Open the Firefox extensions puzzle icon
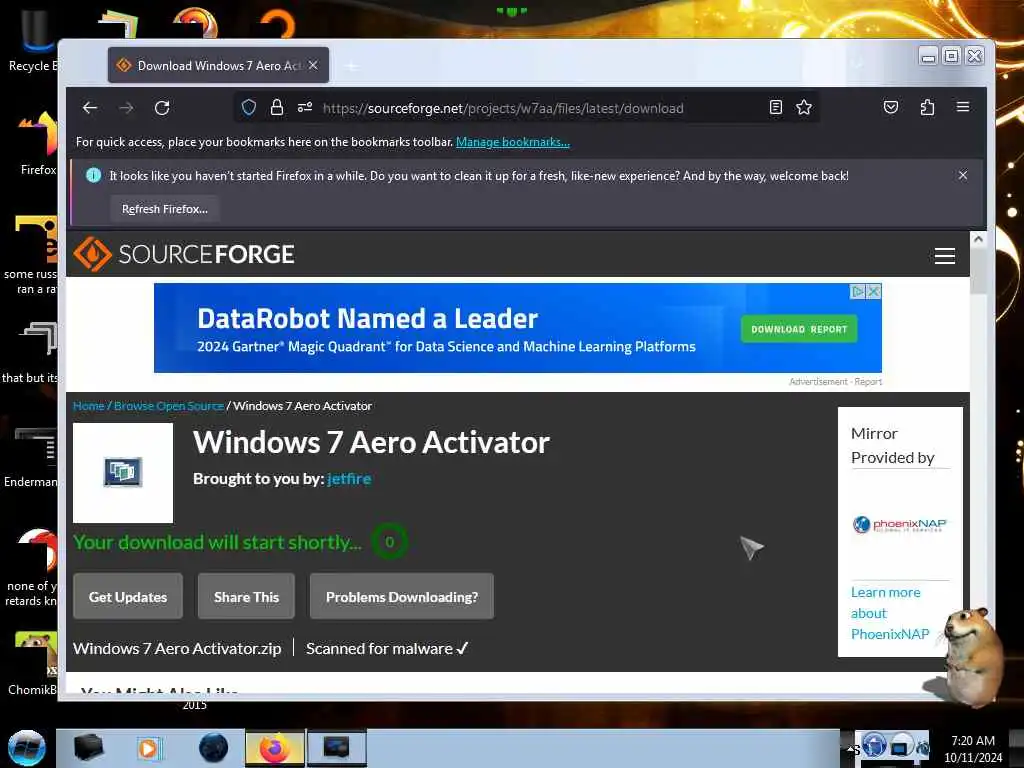The height and width of the screenshot is (768, 1024). [927, 107]
